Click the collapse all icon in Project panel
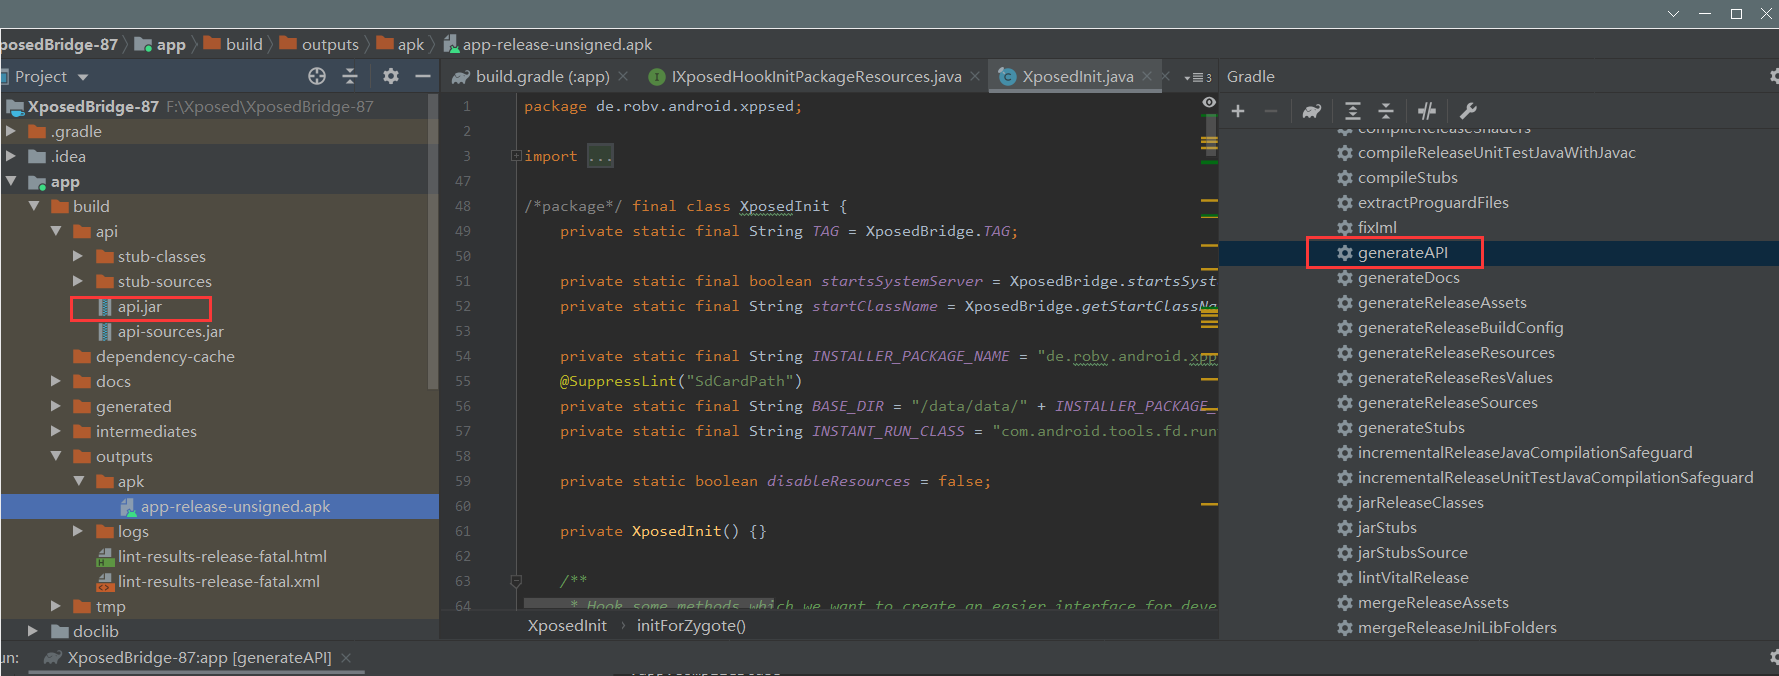Screen dimensions: 1779x676 350,76
